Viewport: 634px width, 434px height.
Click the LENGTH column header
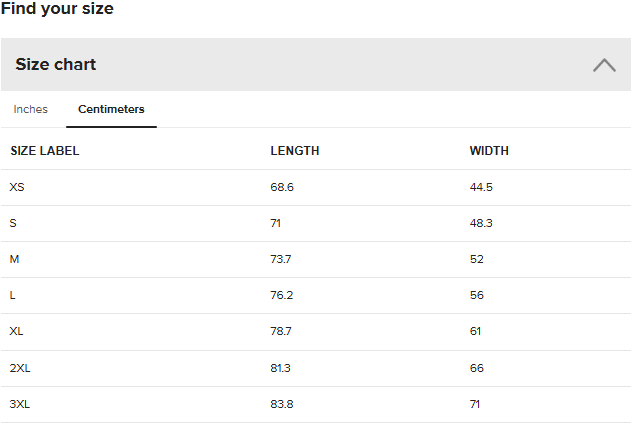295,151
